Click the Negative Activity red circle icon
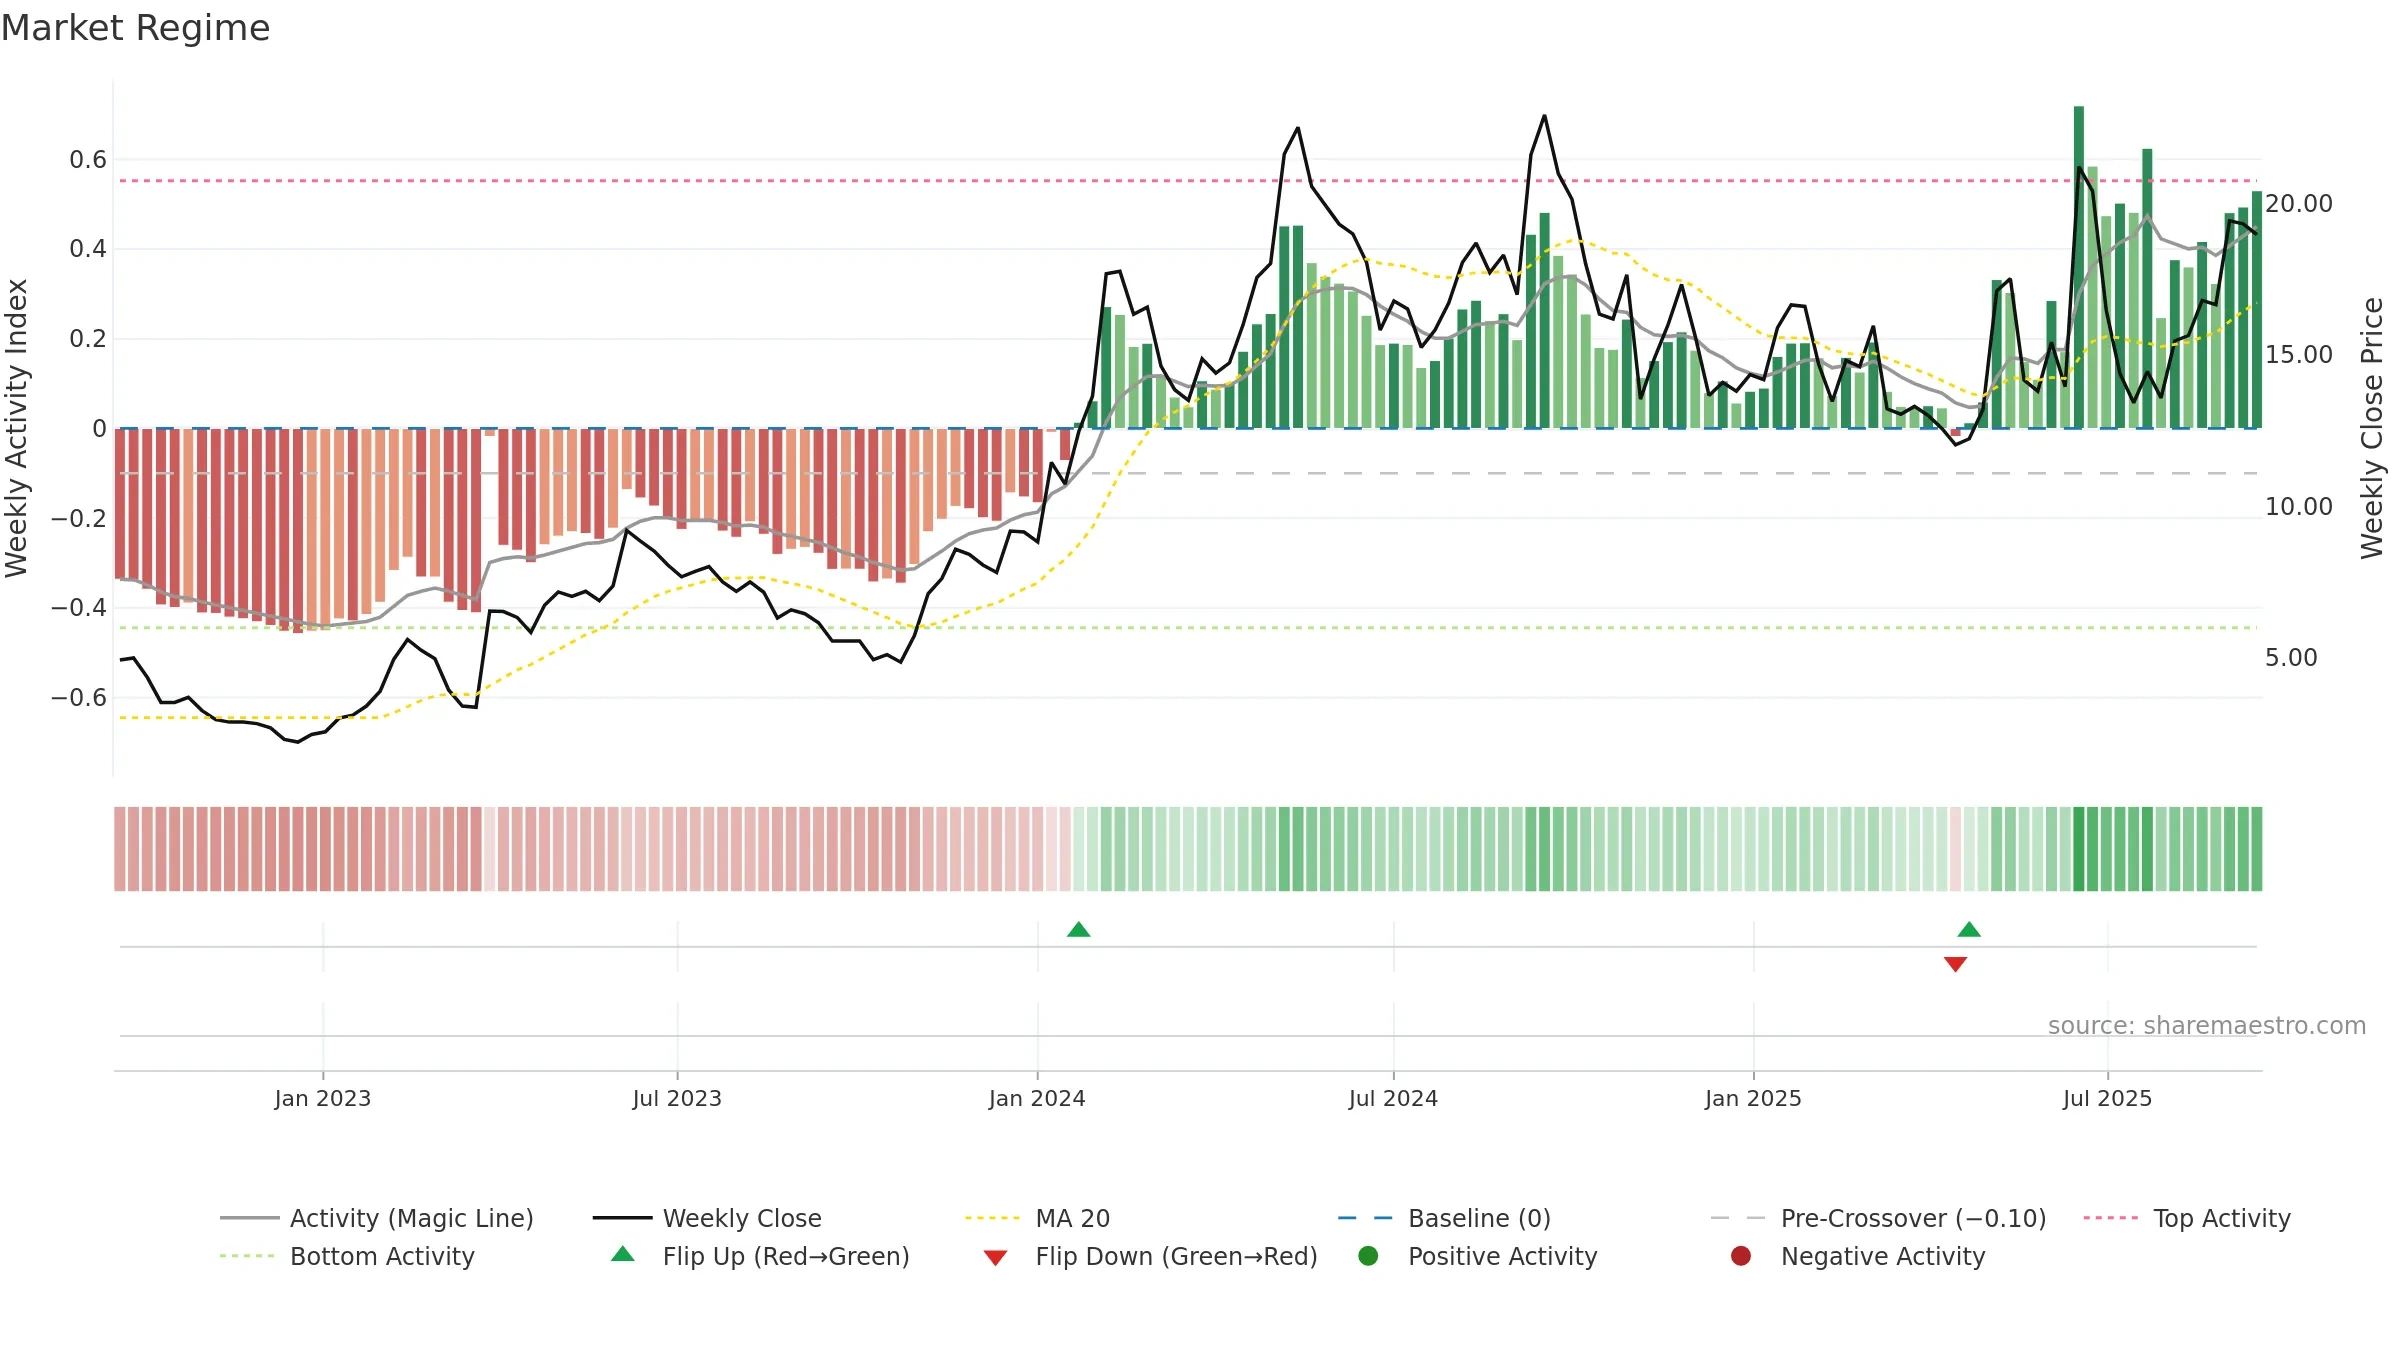Image resolution: width=2400 pixels, height=1350 pixels. (1741, 1256)
